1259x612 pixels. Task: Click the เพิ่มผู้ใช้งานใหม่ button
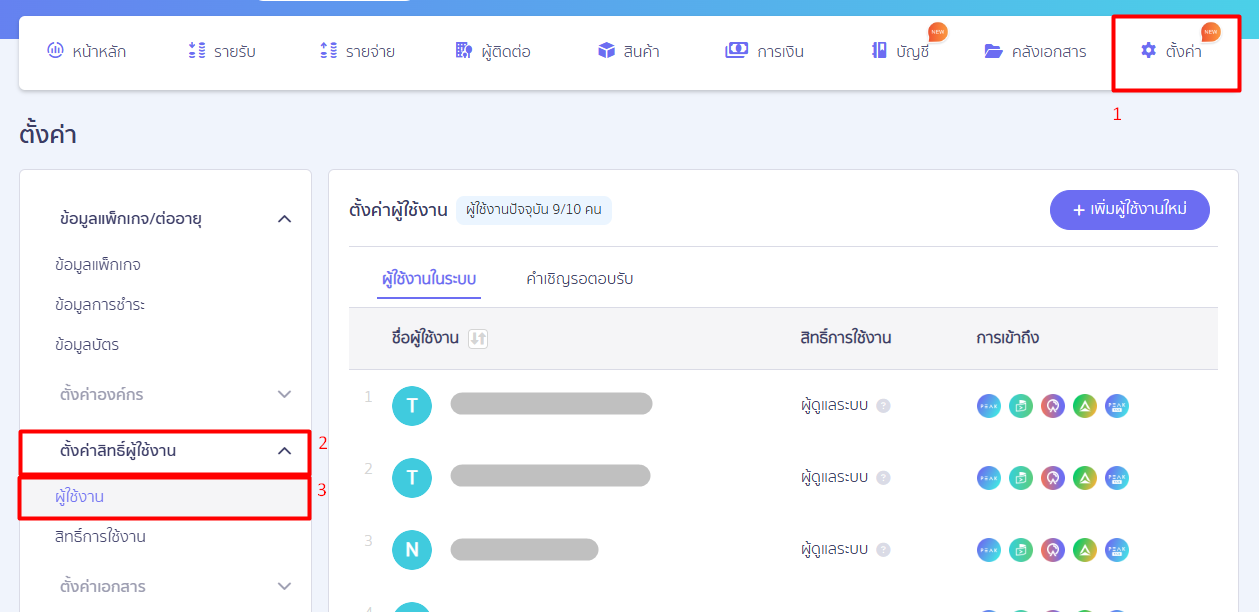pyautogui.click(x=1130, y=210)
